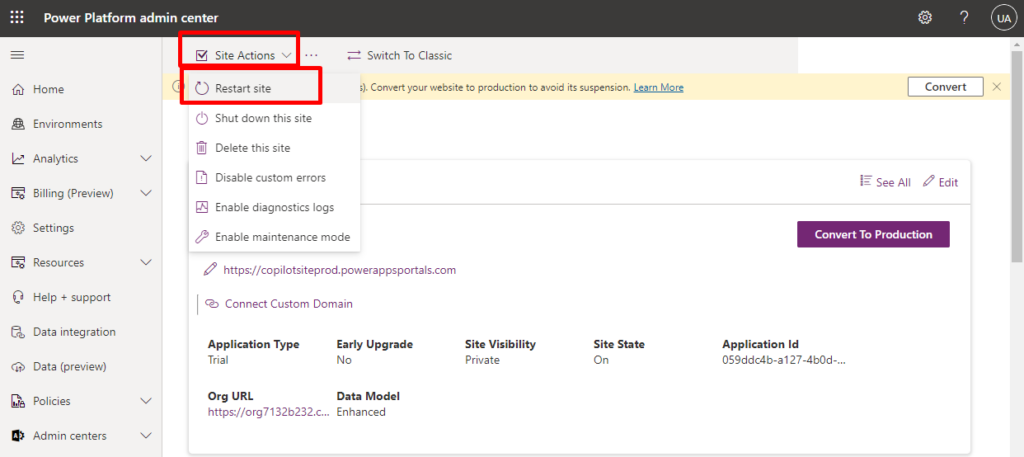Click Switch To Classic
This screenshot has width=1024, height=457.
click(x=399, y=55)
